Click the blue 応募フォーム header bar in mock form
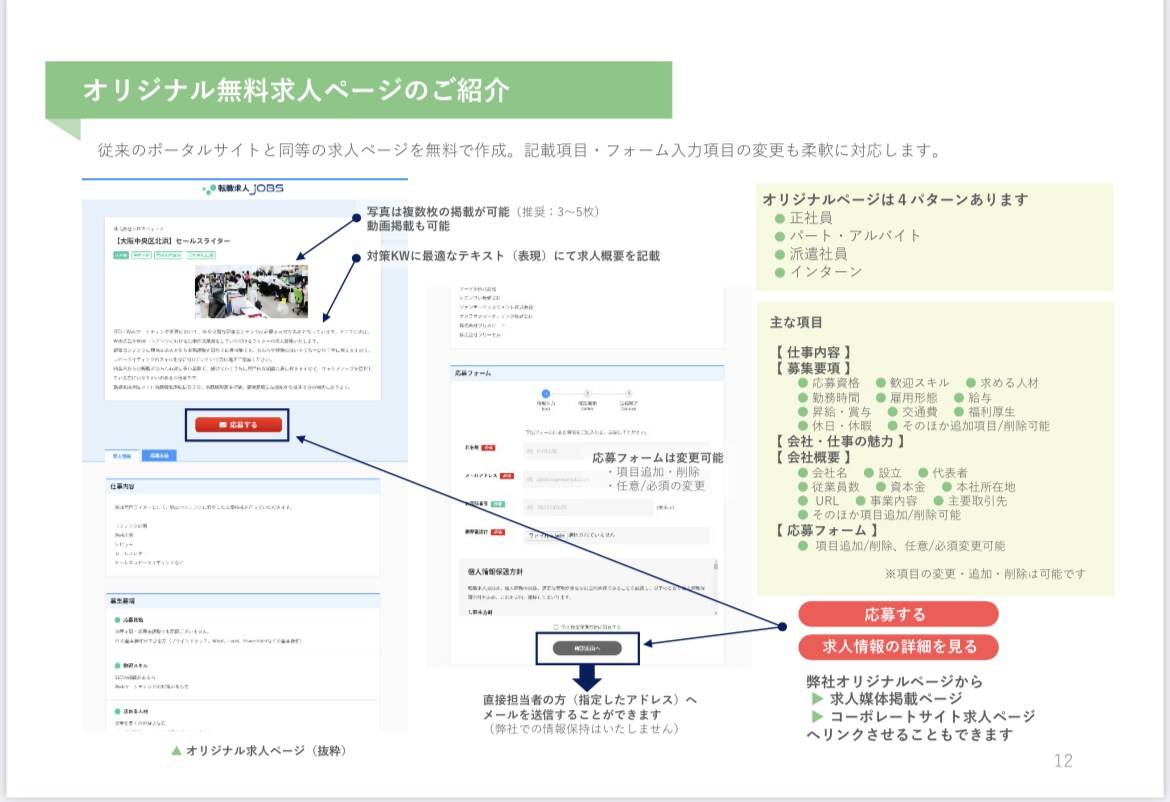The height and width of the screenshot is (802, 1170). 587,372
